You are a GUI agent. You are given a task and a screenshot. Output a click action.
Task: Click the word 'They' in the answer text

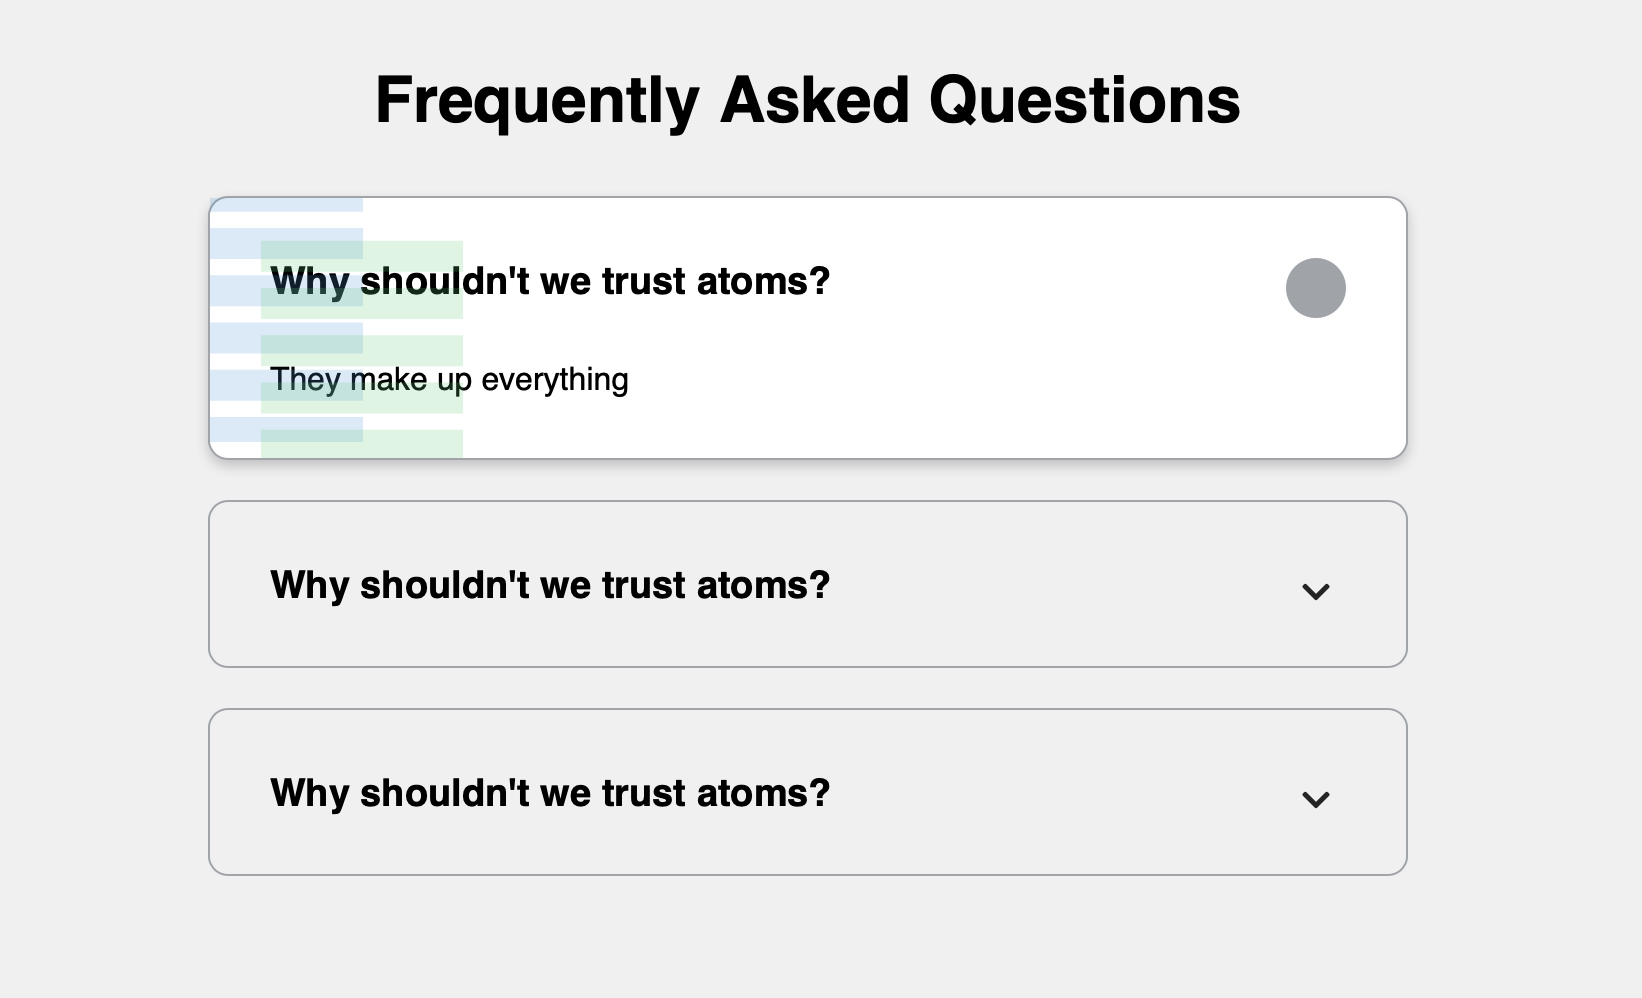pos(305,380)
